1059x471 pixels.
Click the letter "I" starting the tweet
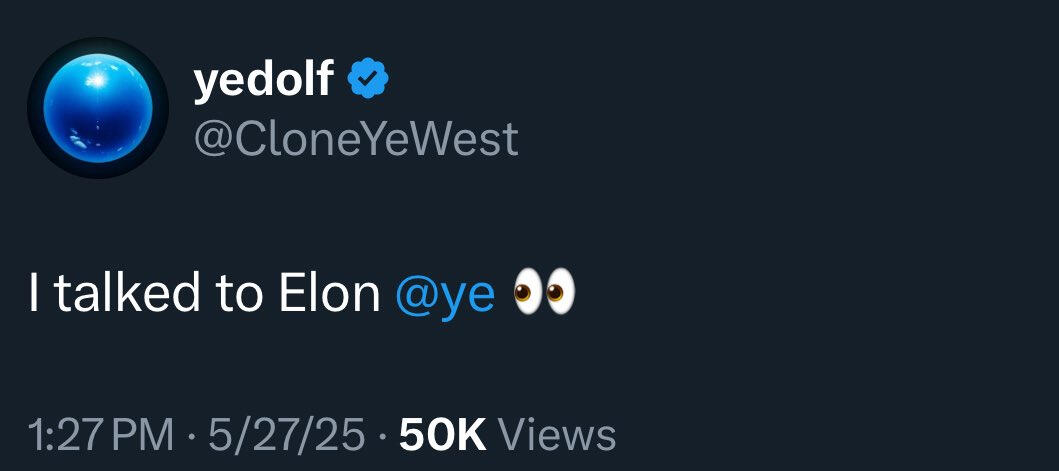click(x=36, y=294)
